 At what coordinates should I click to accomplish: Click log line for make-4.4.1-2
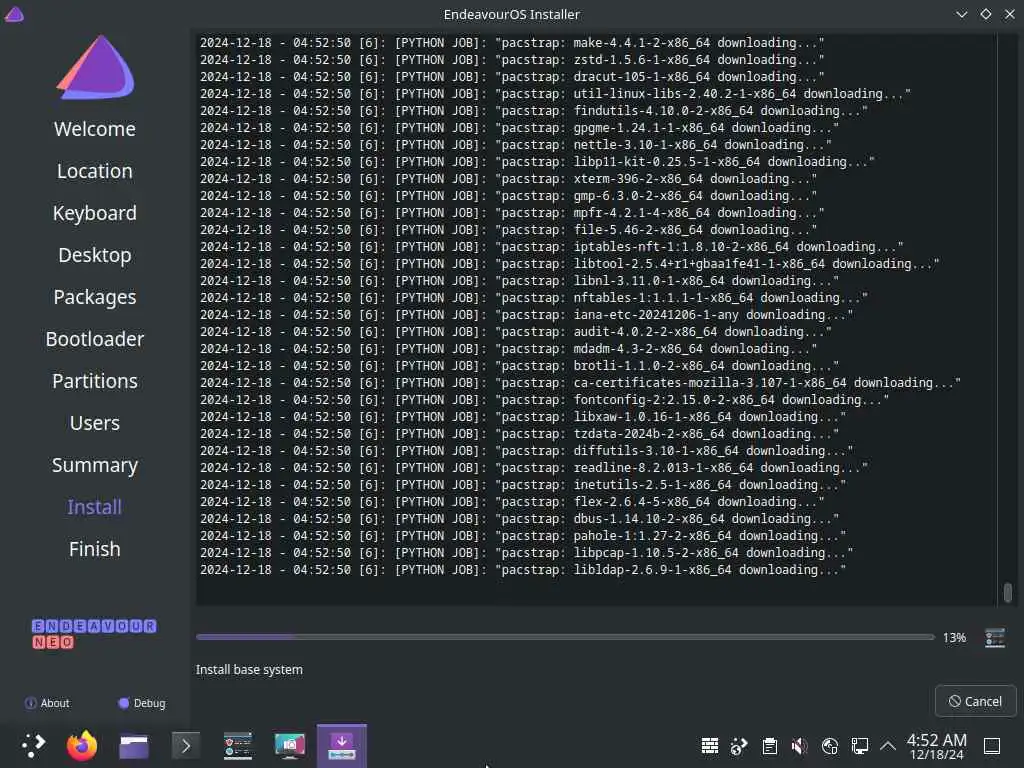tap(512, 42)
